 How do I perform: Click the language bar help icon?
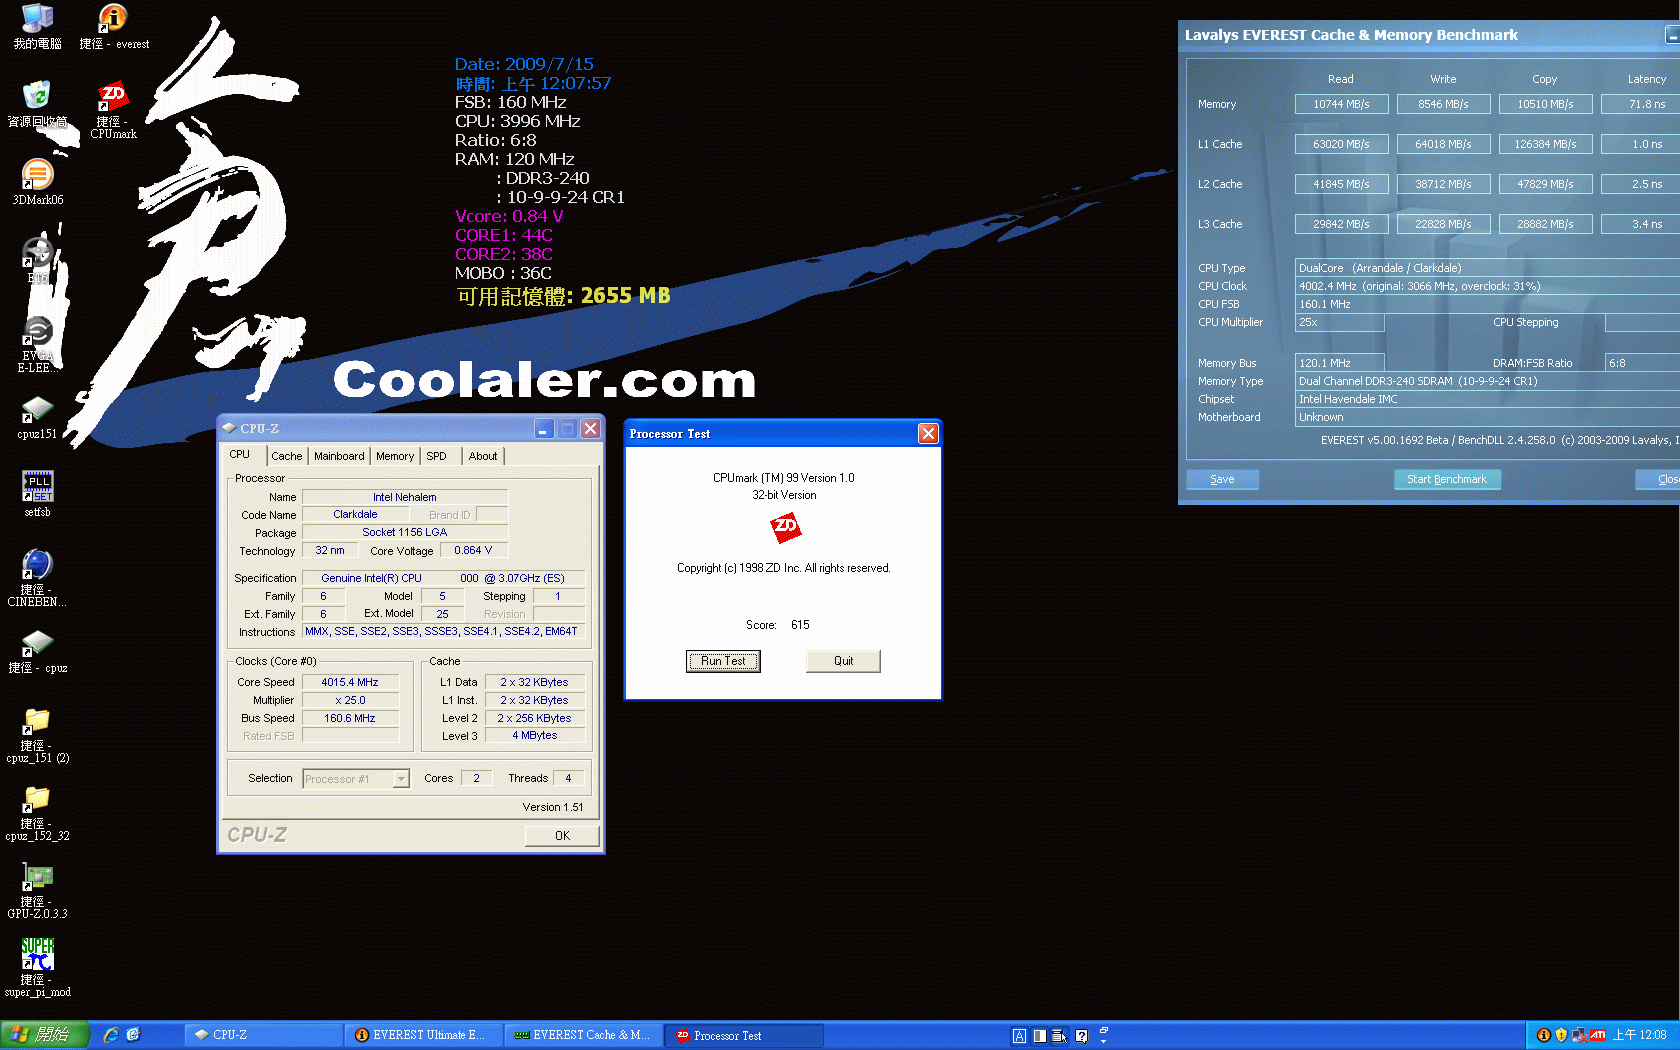point(1081,1036)
